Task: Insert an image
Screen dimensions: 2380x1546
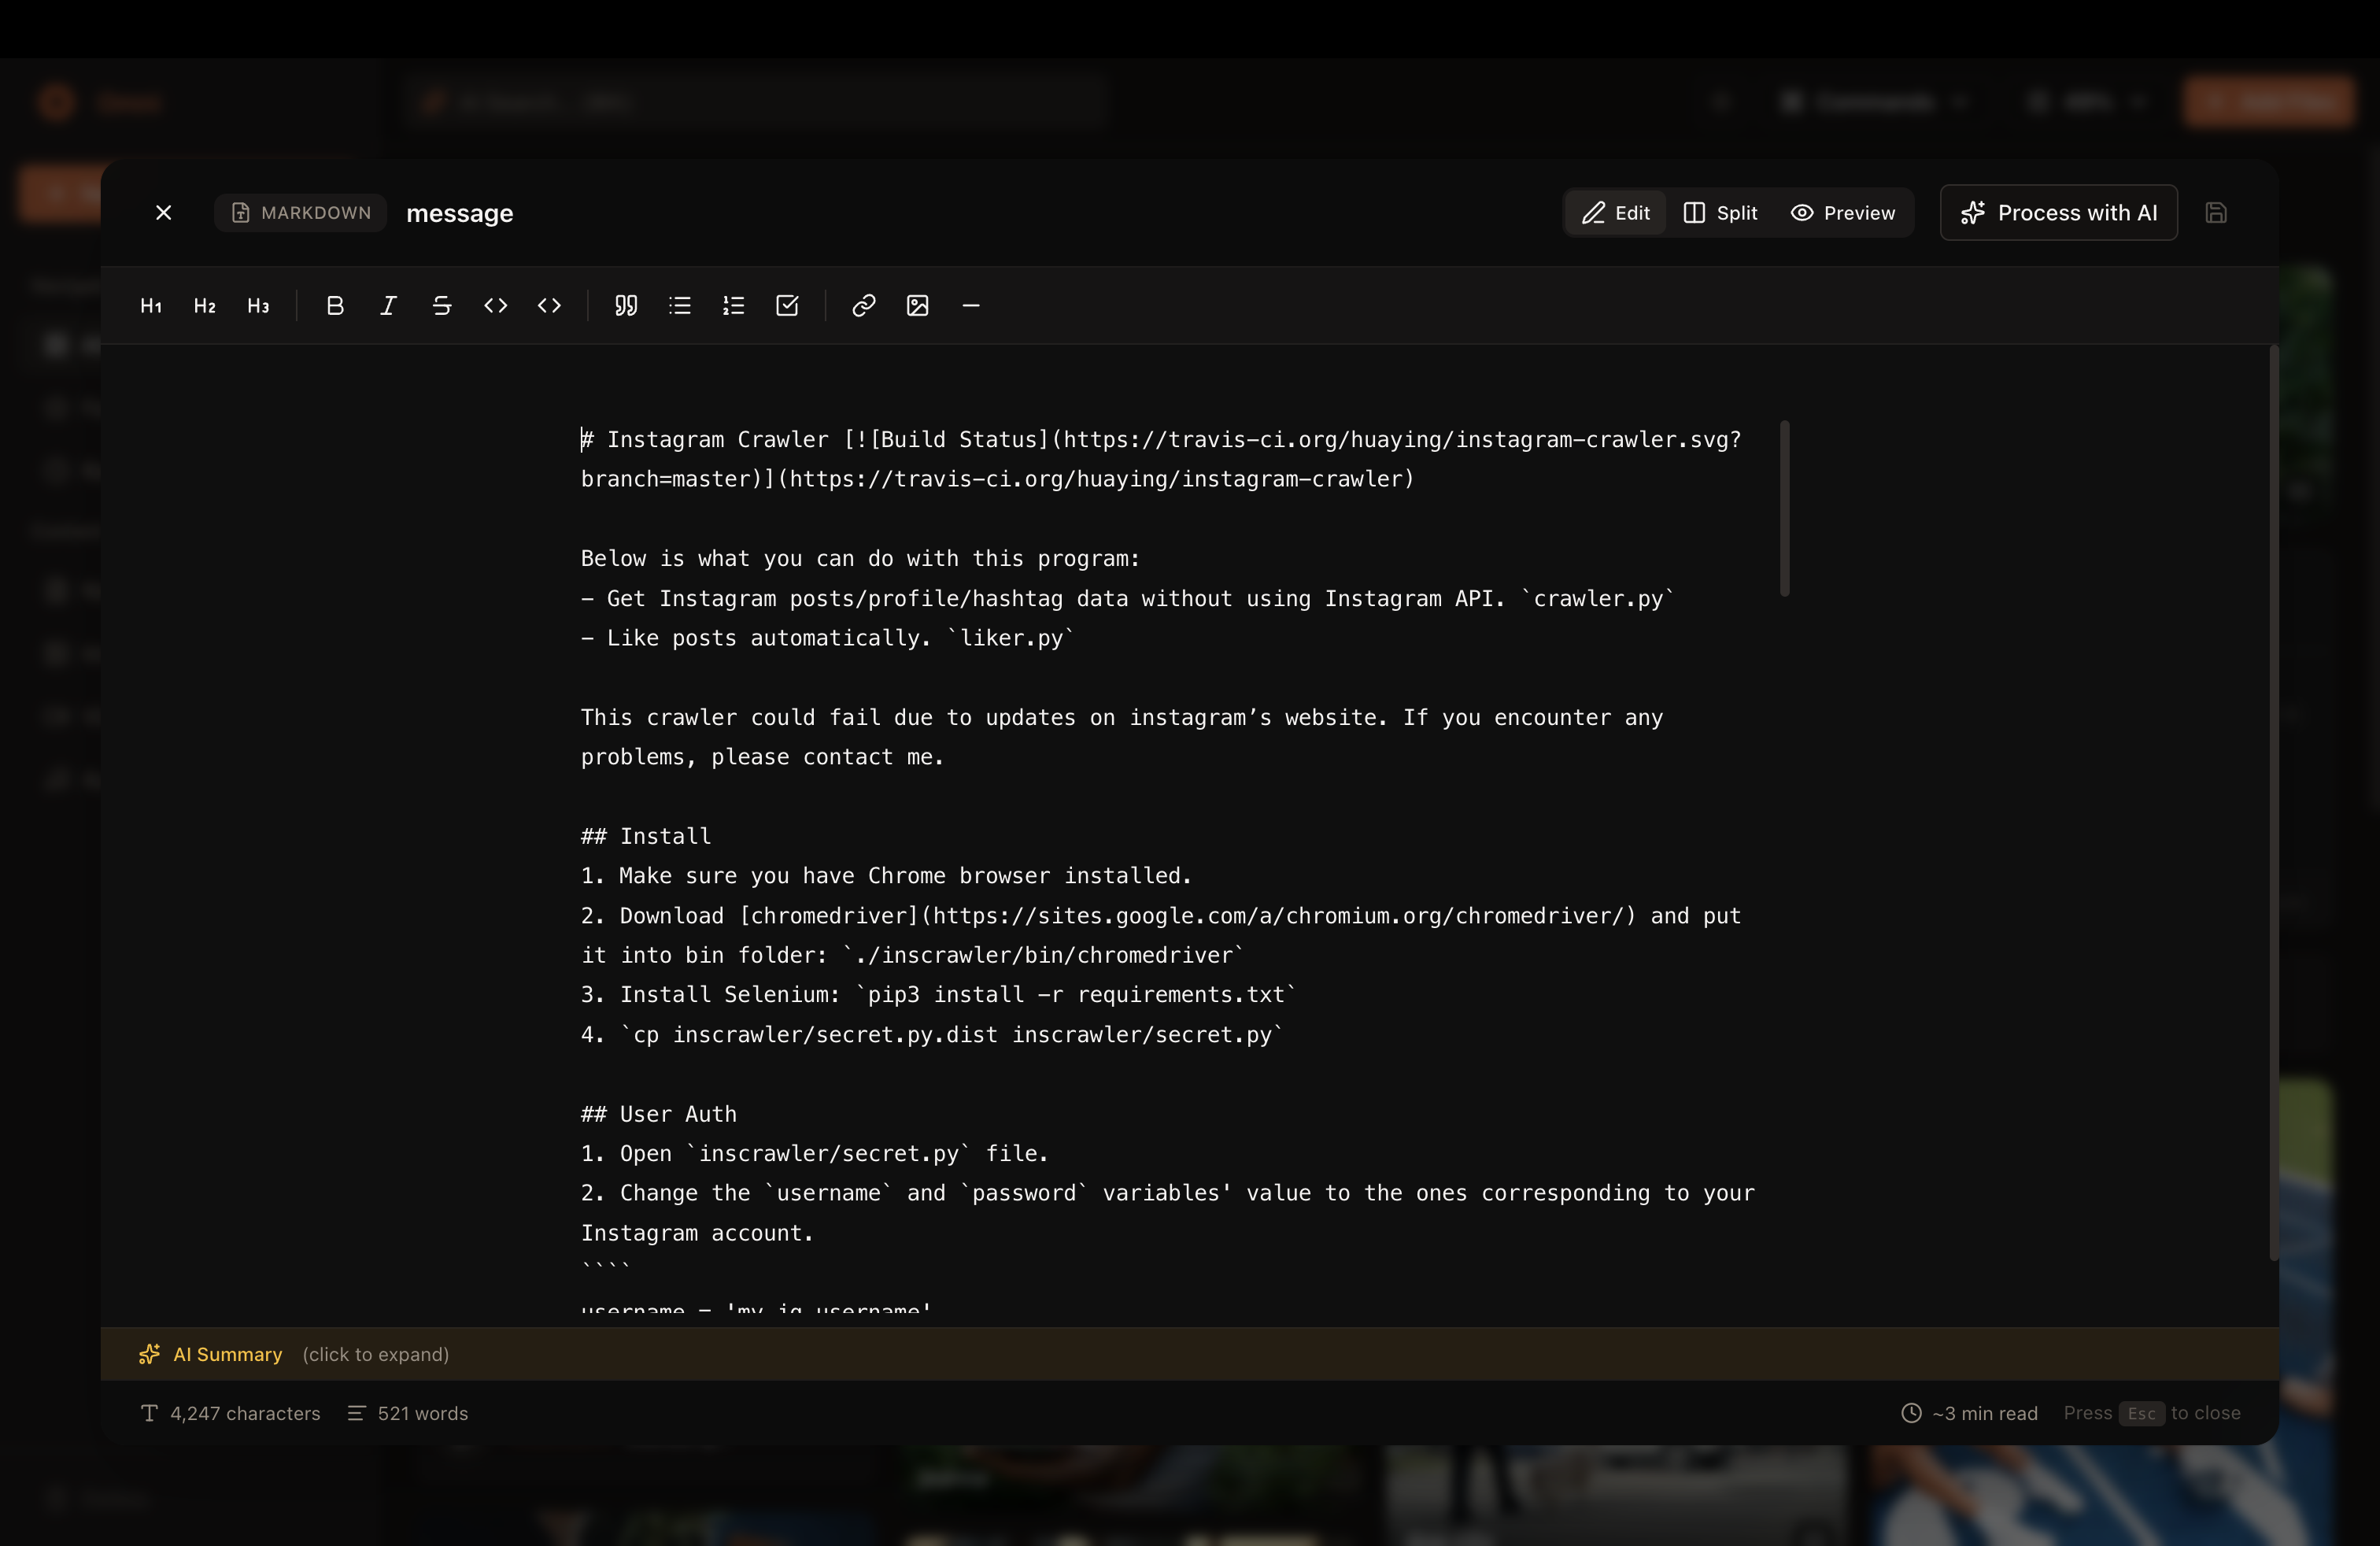Action: (917, 306)
